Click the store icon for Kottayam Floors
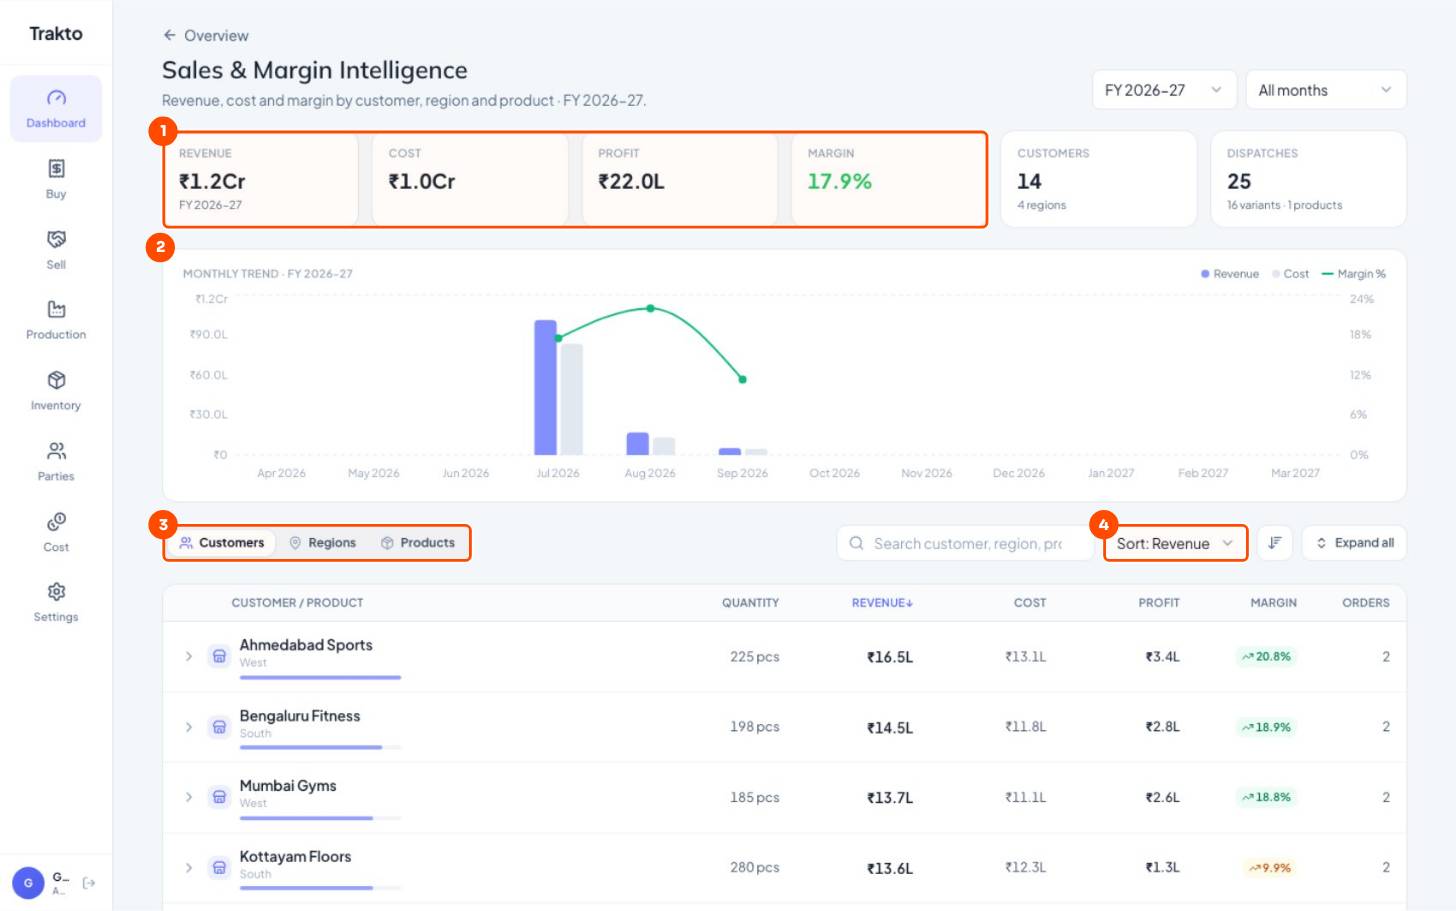Image resolution: width=1456 pixels, height=911 pixels. tap(219, 868)
